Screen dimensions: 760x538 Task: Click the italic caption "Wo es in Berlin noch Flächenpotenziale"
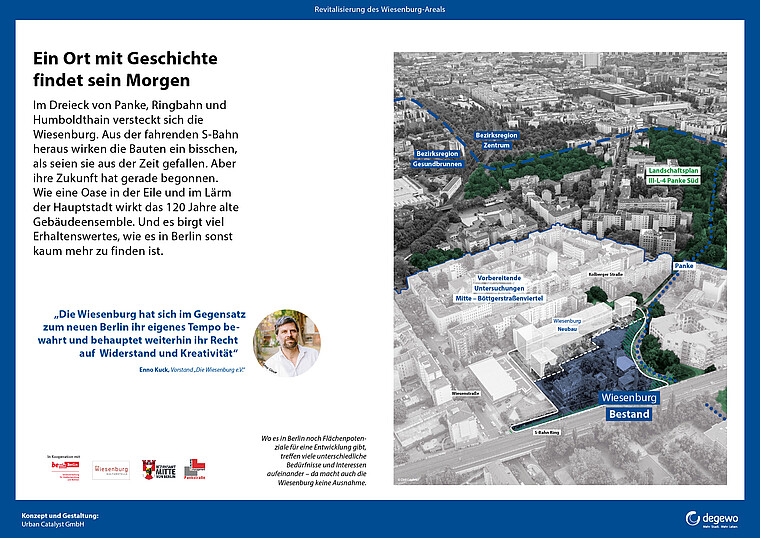(314, 460)
